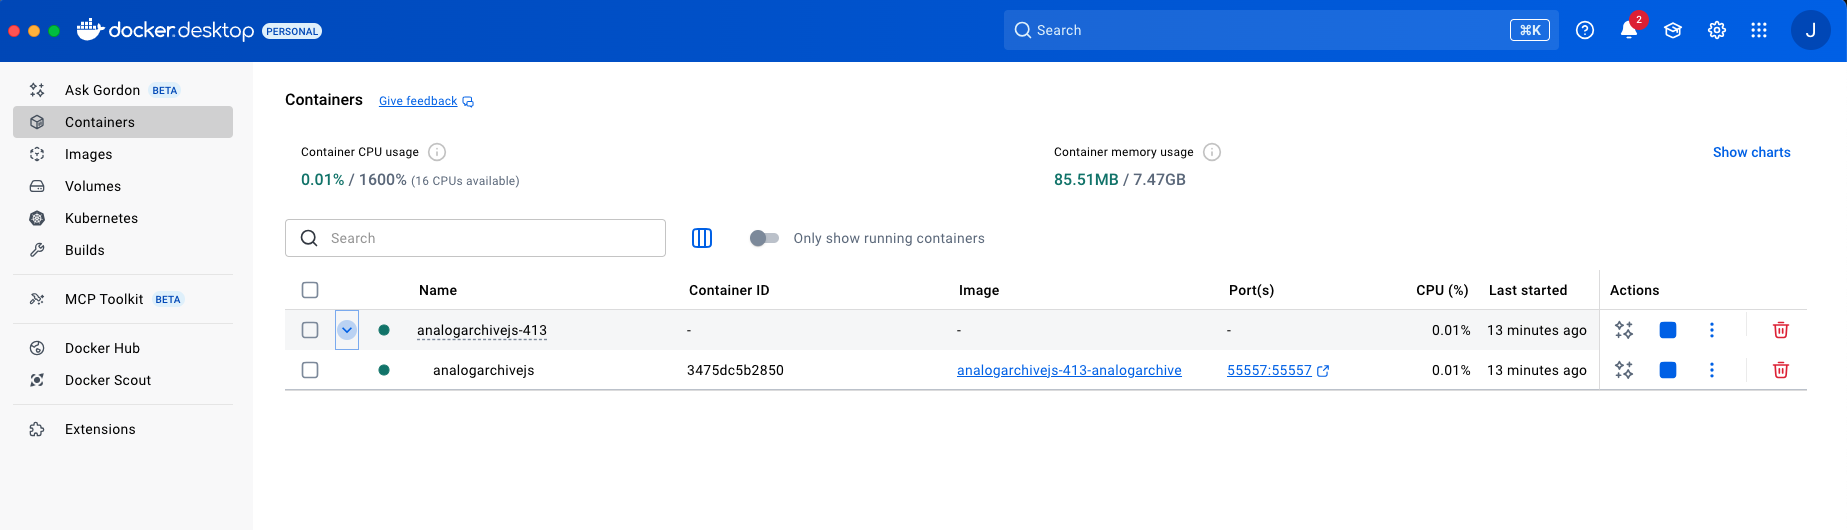Sort by the Port(s) column header
The height and width of the screenshot is (530, 1847).
pyautogui.click(x=1251, y=290)
